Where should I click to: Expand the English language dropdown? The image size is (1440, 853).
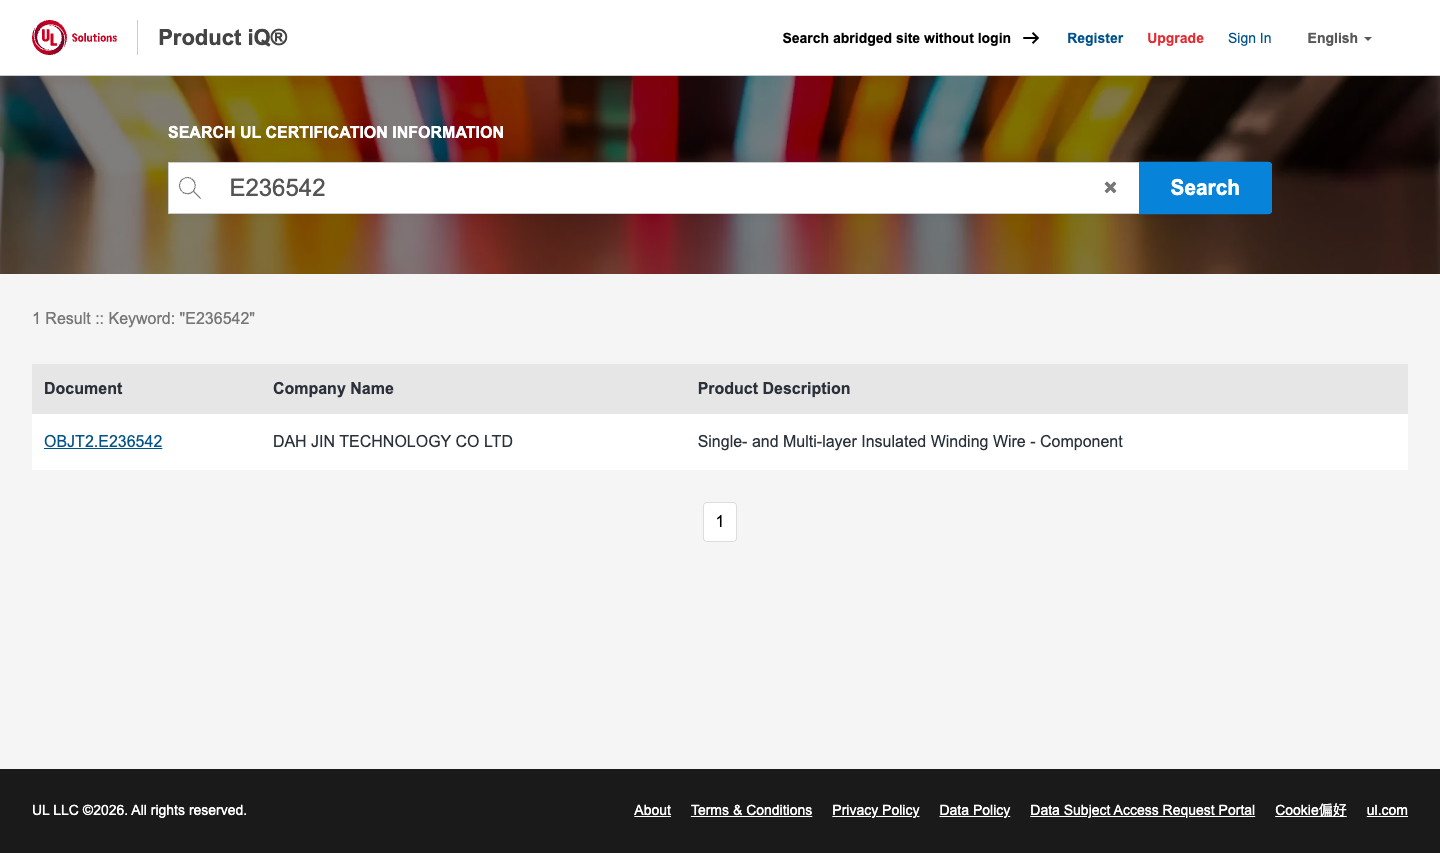click(1339, 38)
